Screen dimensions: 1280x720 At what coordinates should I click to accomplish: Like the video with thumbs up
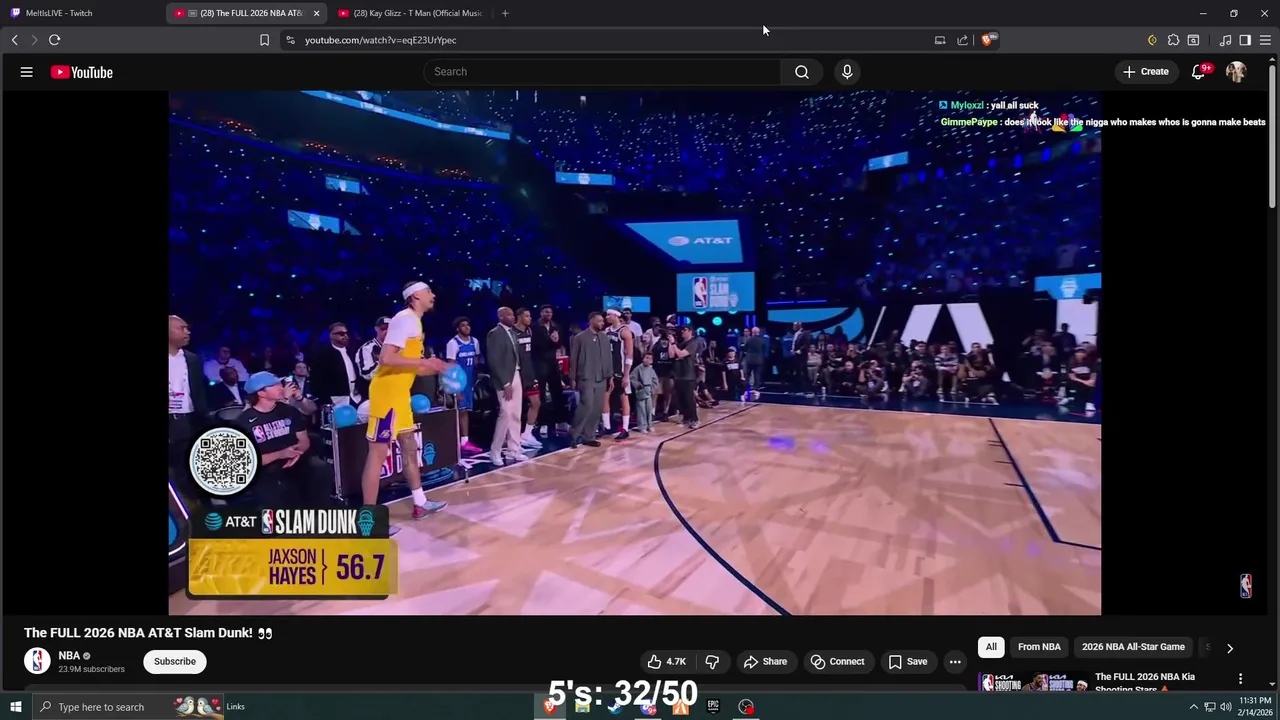tap(666, 662)
